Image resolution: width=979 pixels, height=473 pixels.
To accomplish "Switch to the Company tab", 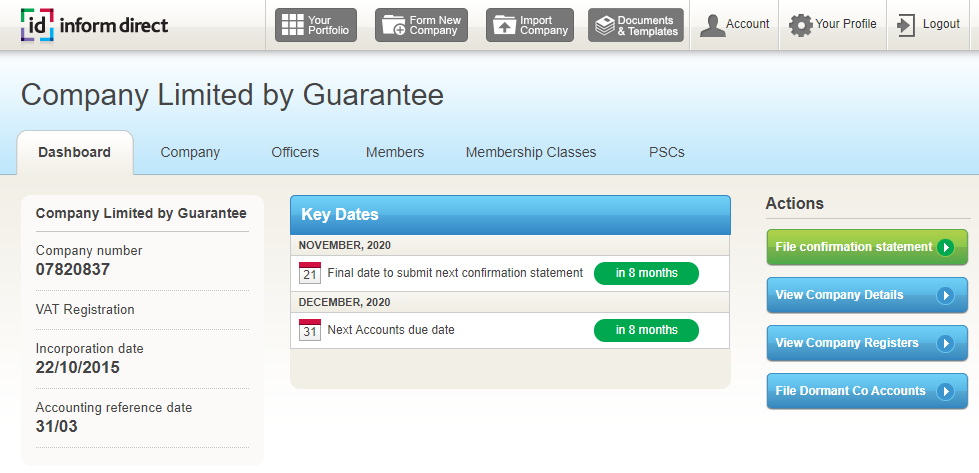I will click(x=190, y=153).
